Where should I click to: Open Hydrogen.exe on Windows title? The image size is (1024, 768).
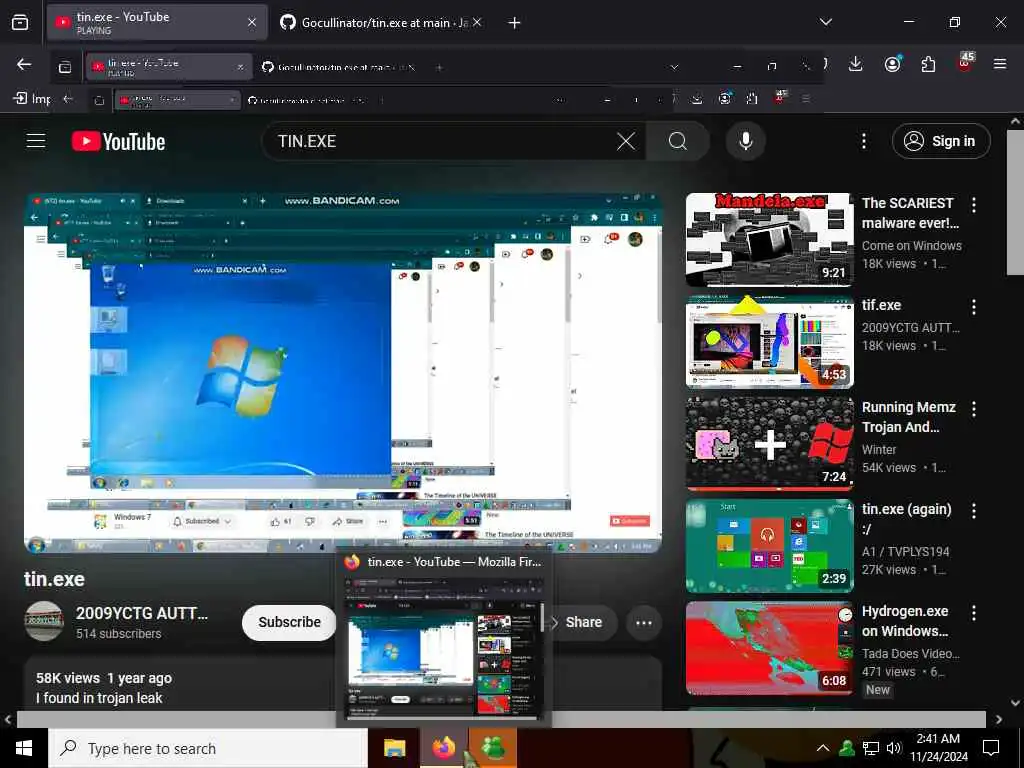pos(905,621)
